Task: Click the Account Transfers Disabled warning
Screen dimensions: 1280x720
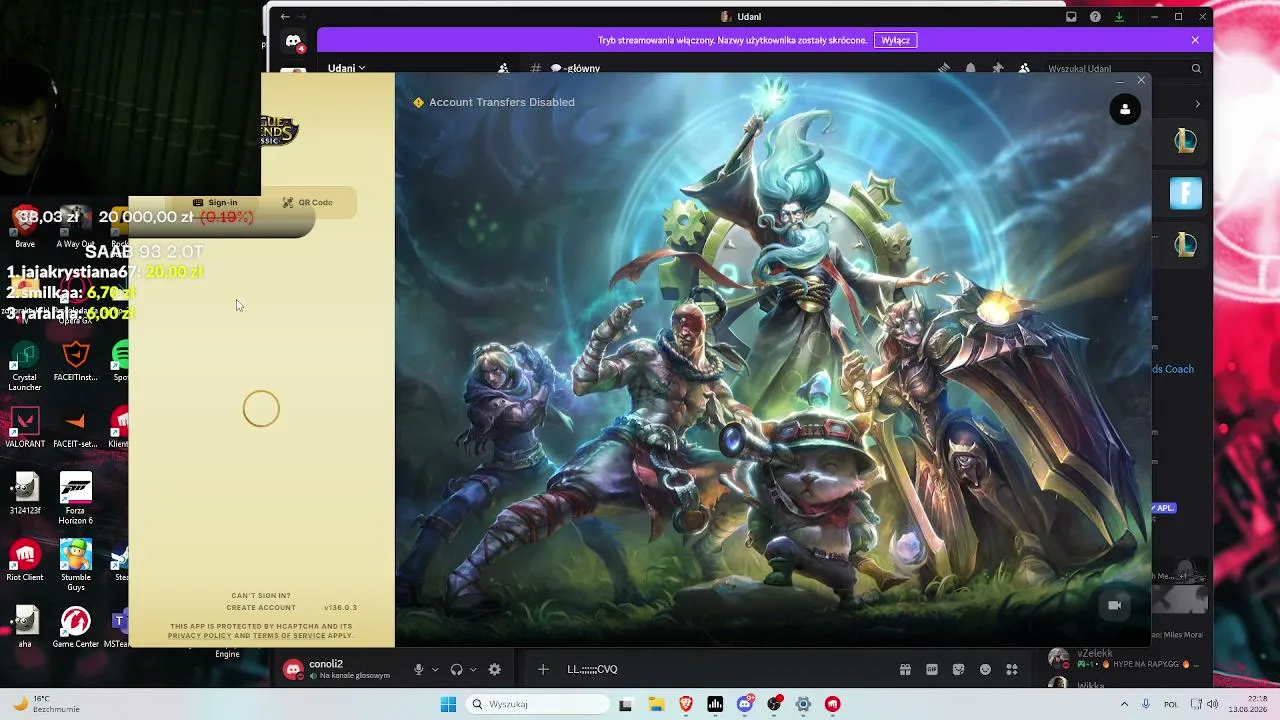Action: click(x=494, y=102)
